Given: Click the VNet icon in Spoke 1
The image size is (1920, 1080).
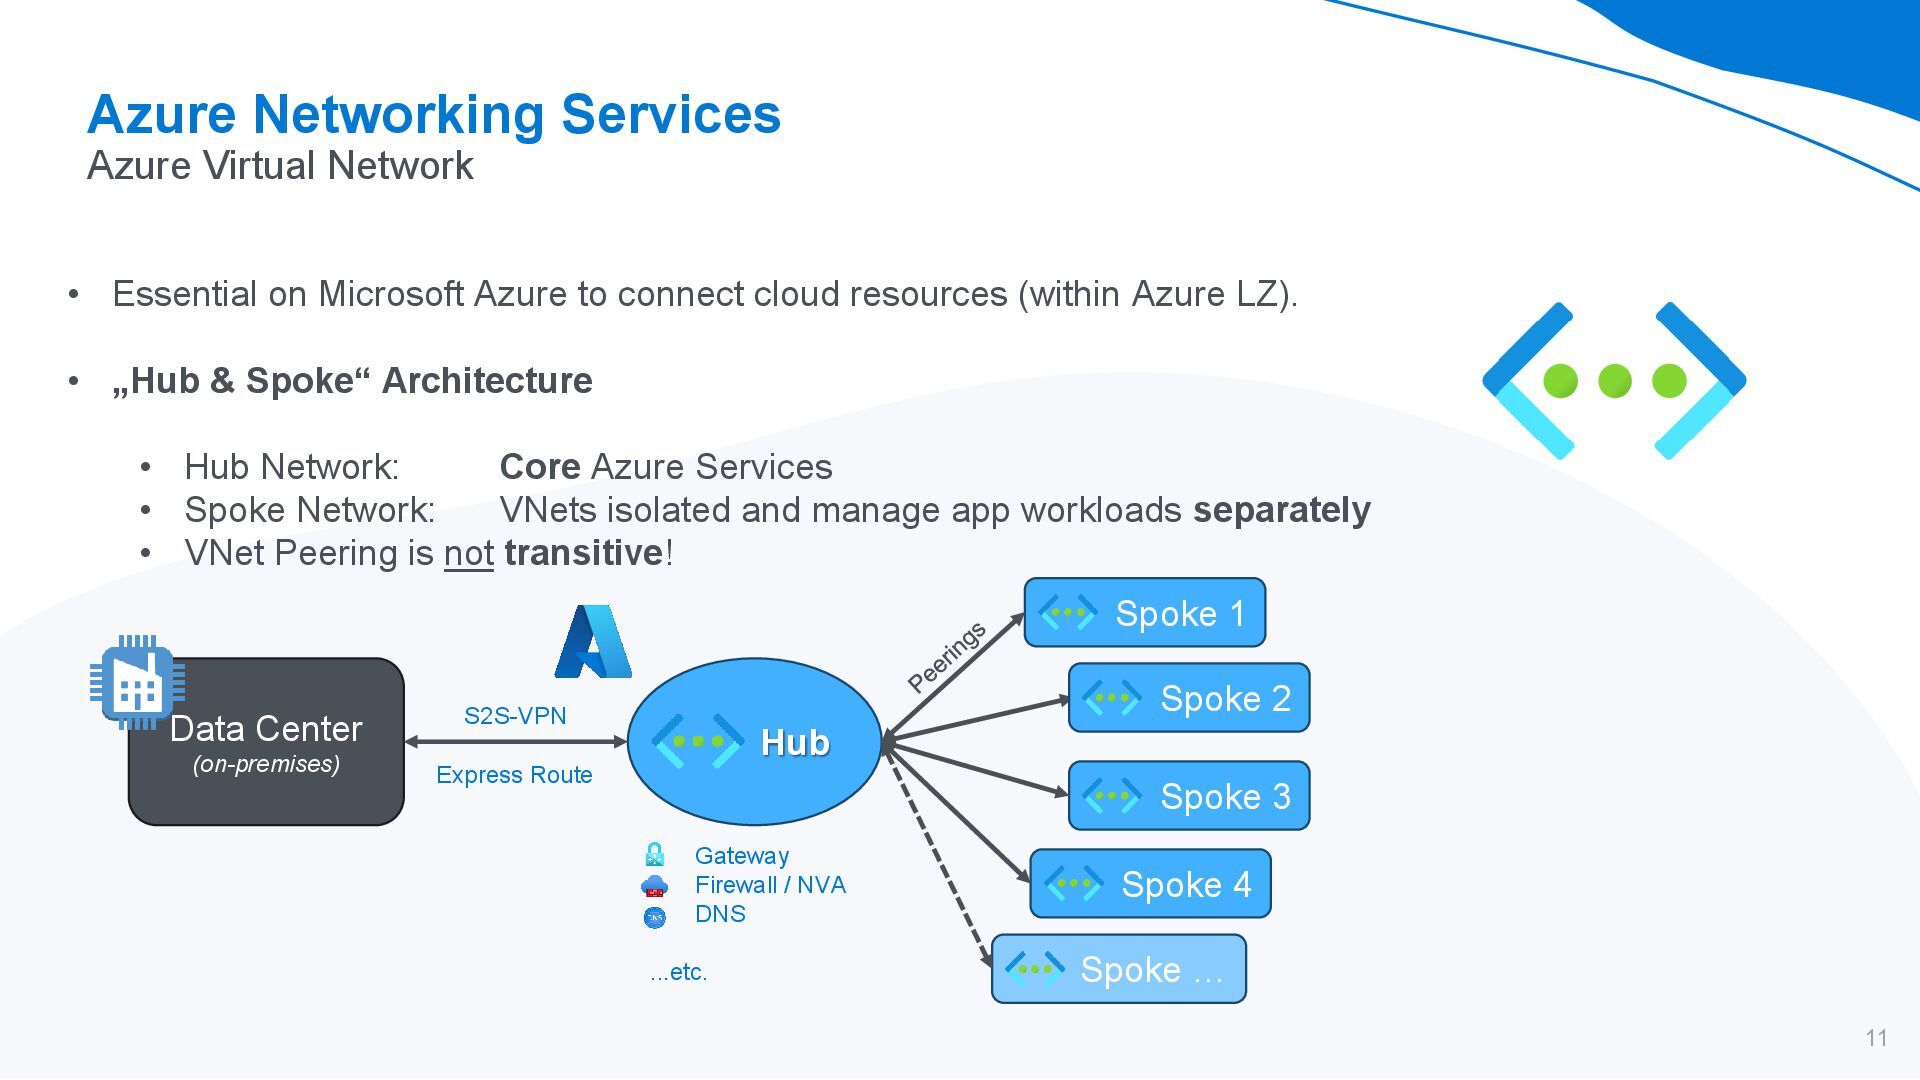Looking at the screenshot, I should 1067,612.
